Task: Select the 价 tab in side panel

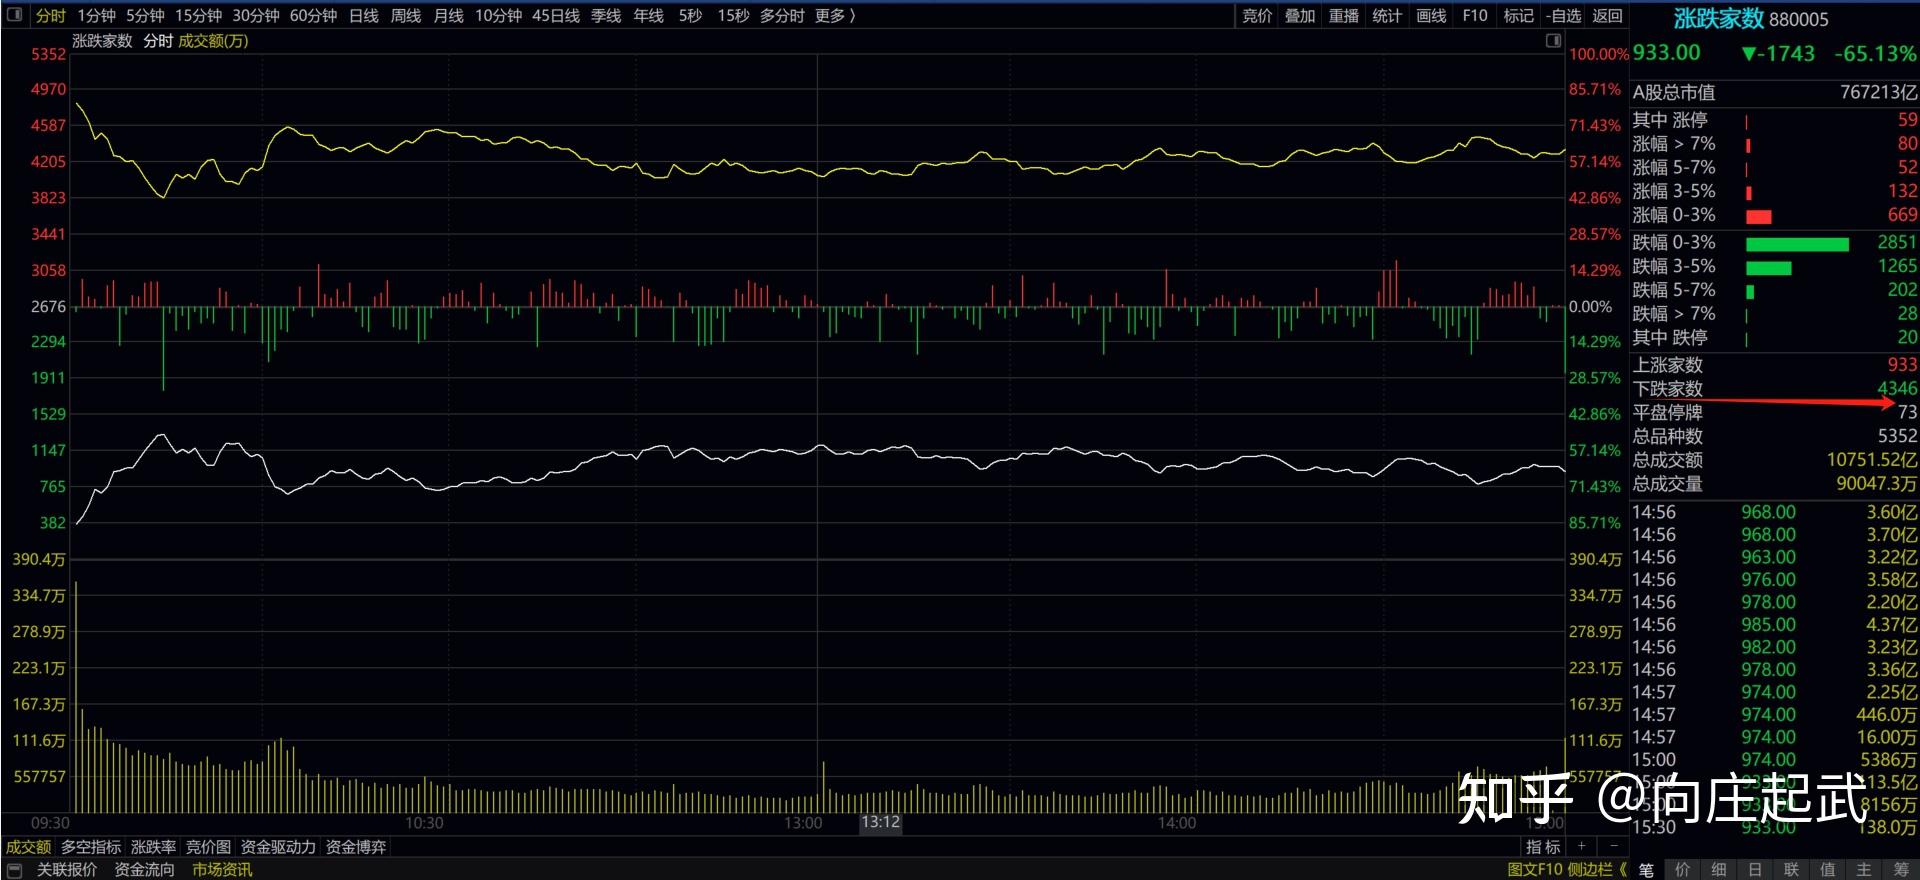Action: coord(1683,870)
